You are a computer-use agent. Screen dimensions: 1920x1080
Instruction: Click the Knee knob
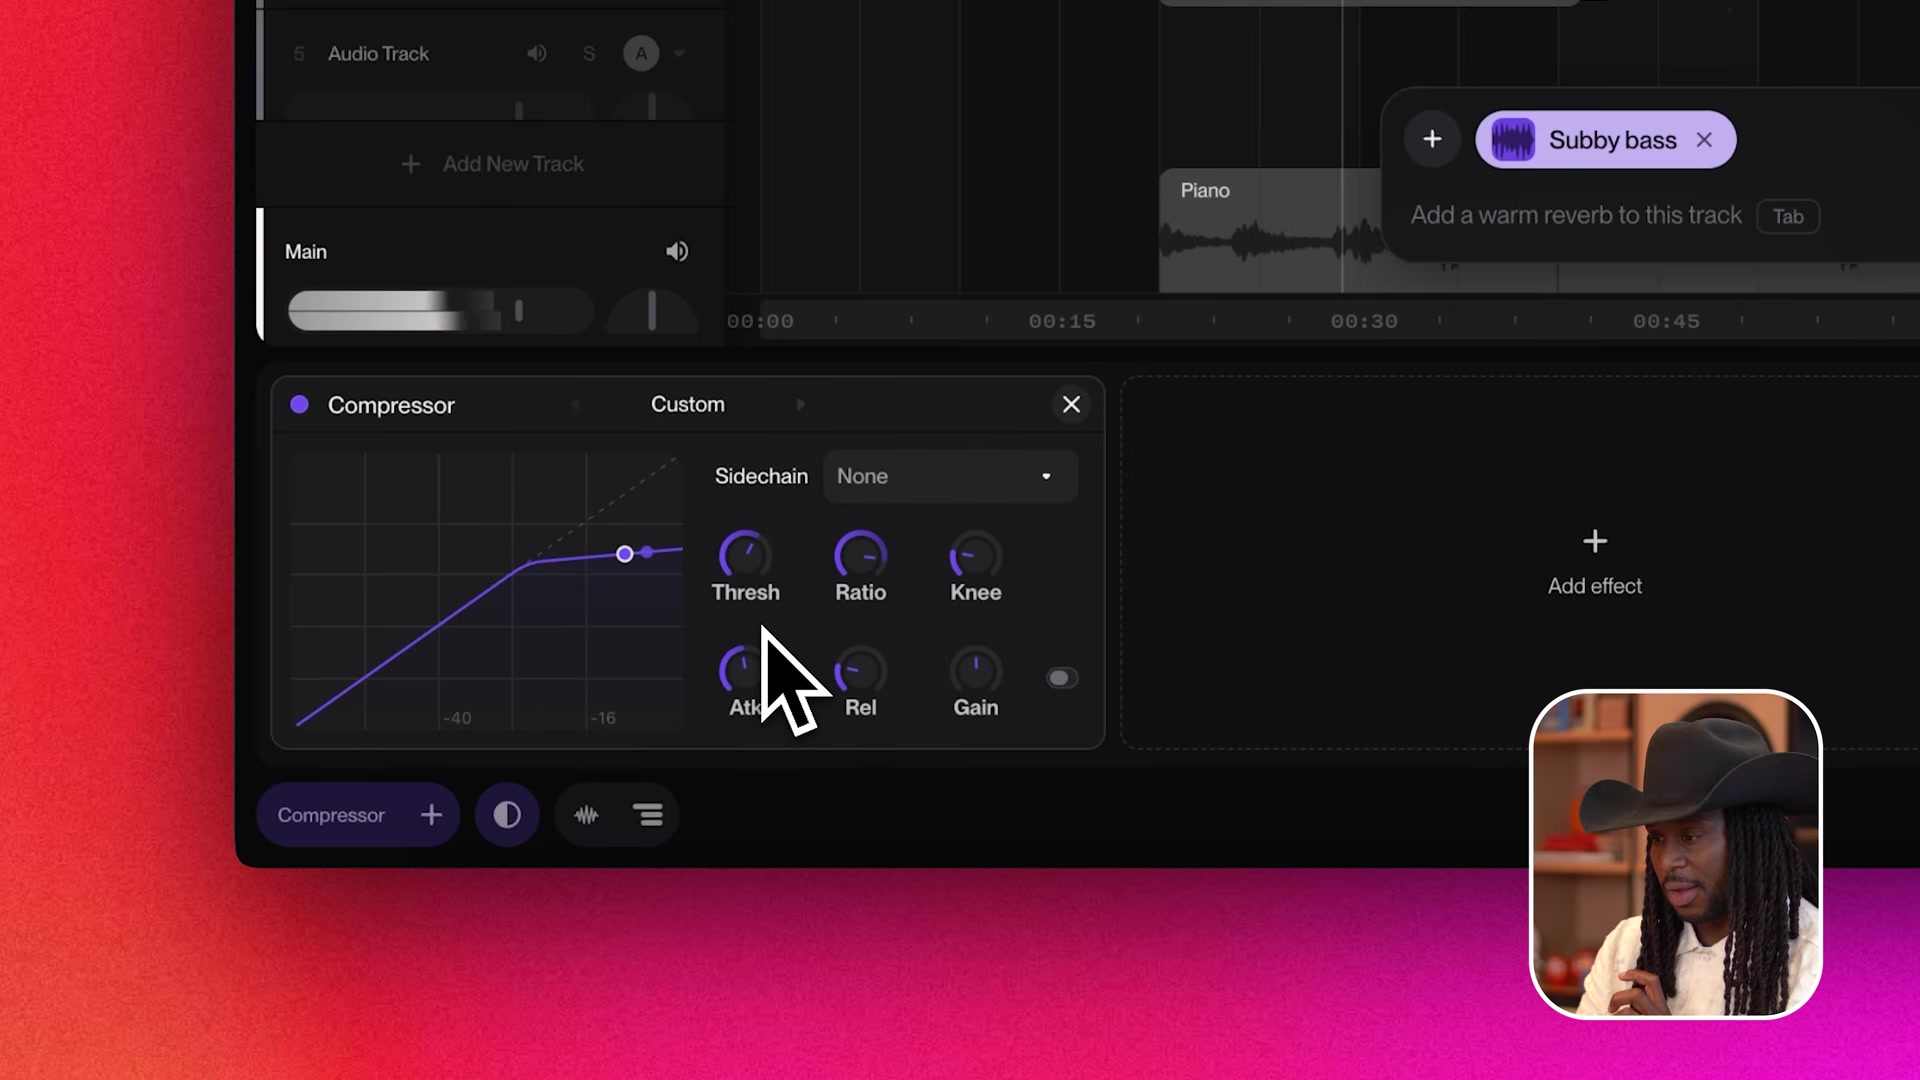click(x=975, y=555)
